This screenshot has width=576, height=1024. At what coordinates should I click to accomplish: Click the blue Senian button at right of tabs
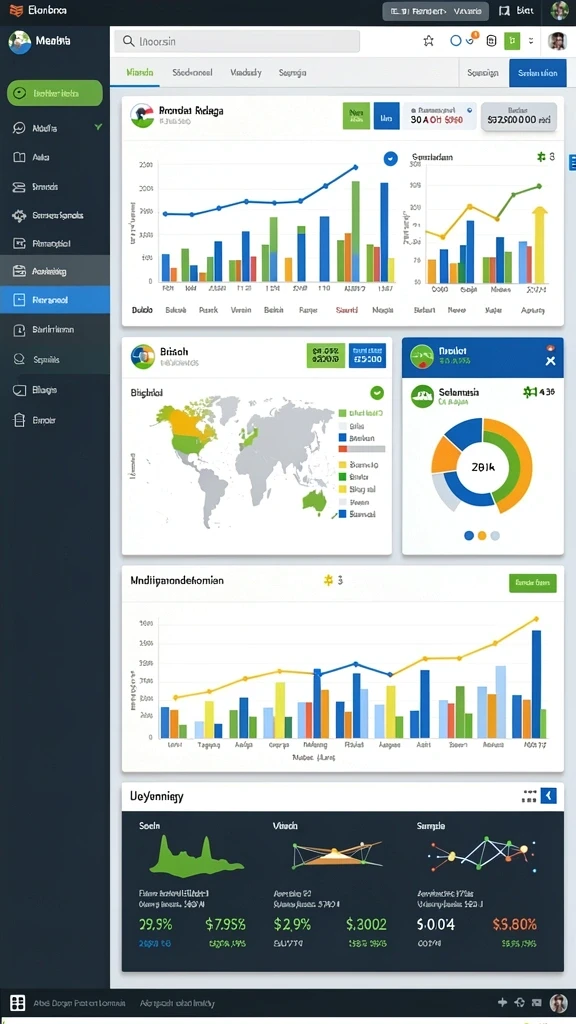pos(537,73)
